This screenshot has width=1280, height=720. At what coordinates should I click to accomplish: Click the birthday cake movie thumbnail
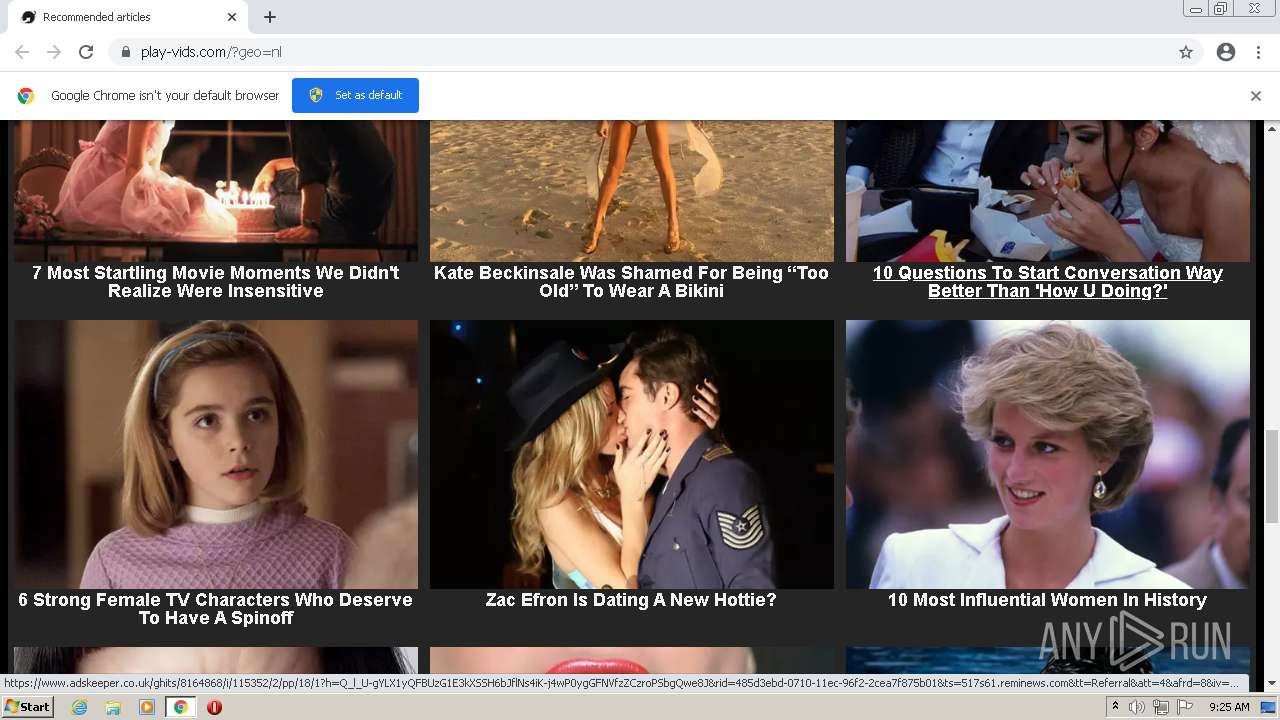click(x=215, y=191)
